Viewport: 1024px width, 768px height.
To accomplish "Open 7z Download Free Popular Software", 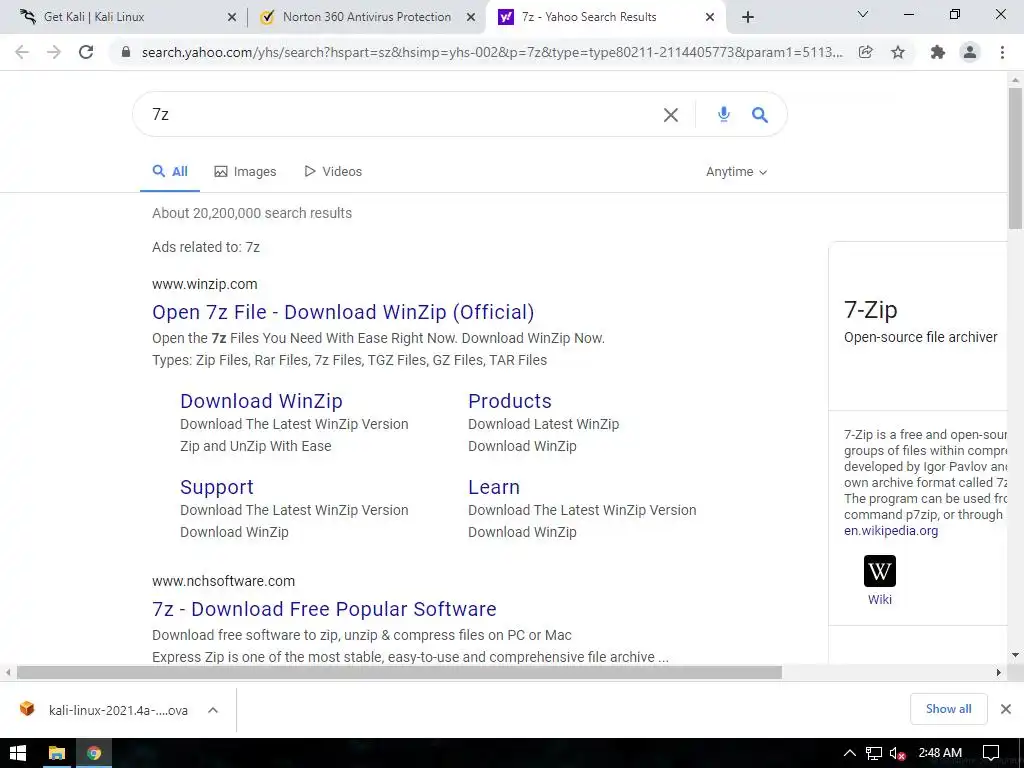I will click(x=324, y=609).
